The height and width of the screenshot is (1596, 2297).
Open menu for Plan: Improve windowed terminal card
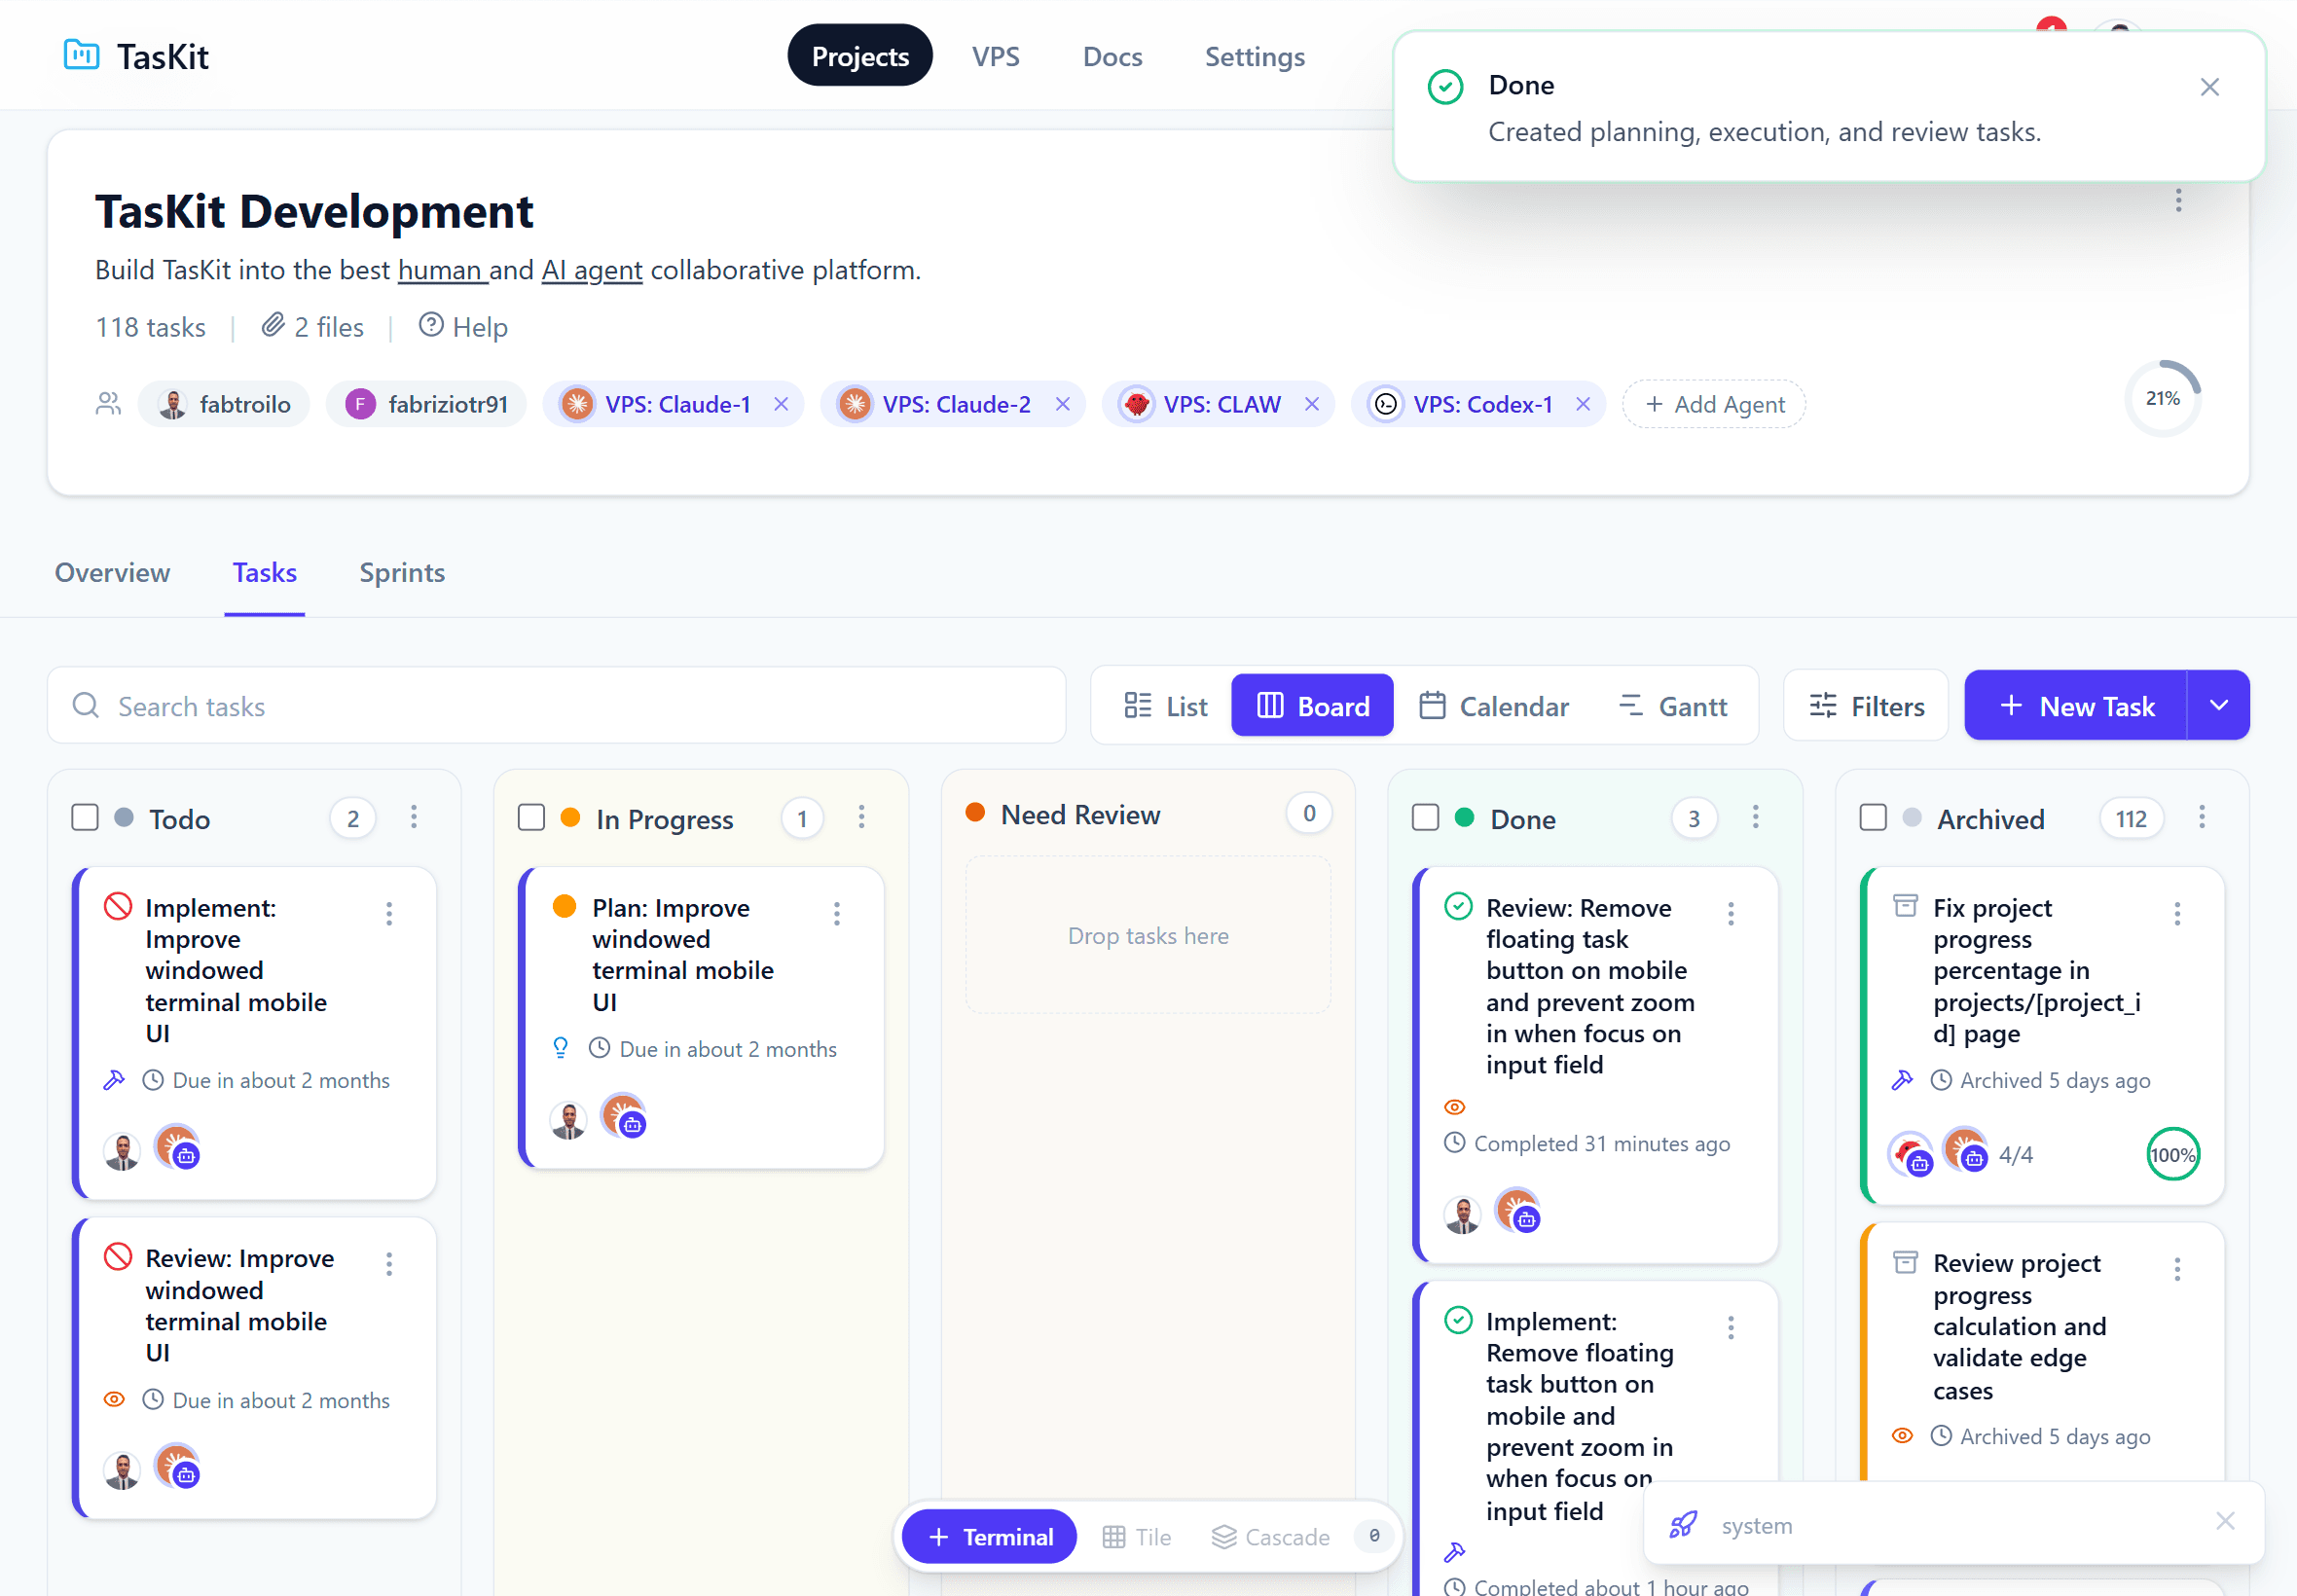837,914
